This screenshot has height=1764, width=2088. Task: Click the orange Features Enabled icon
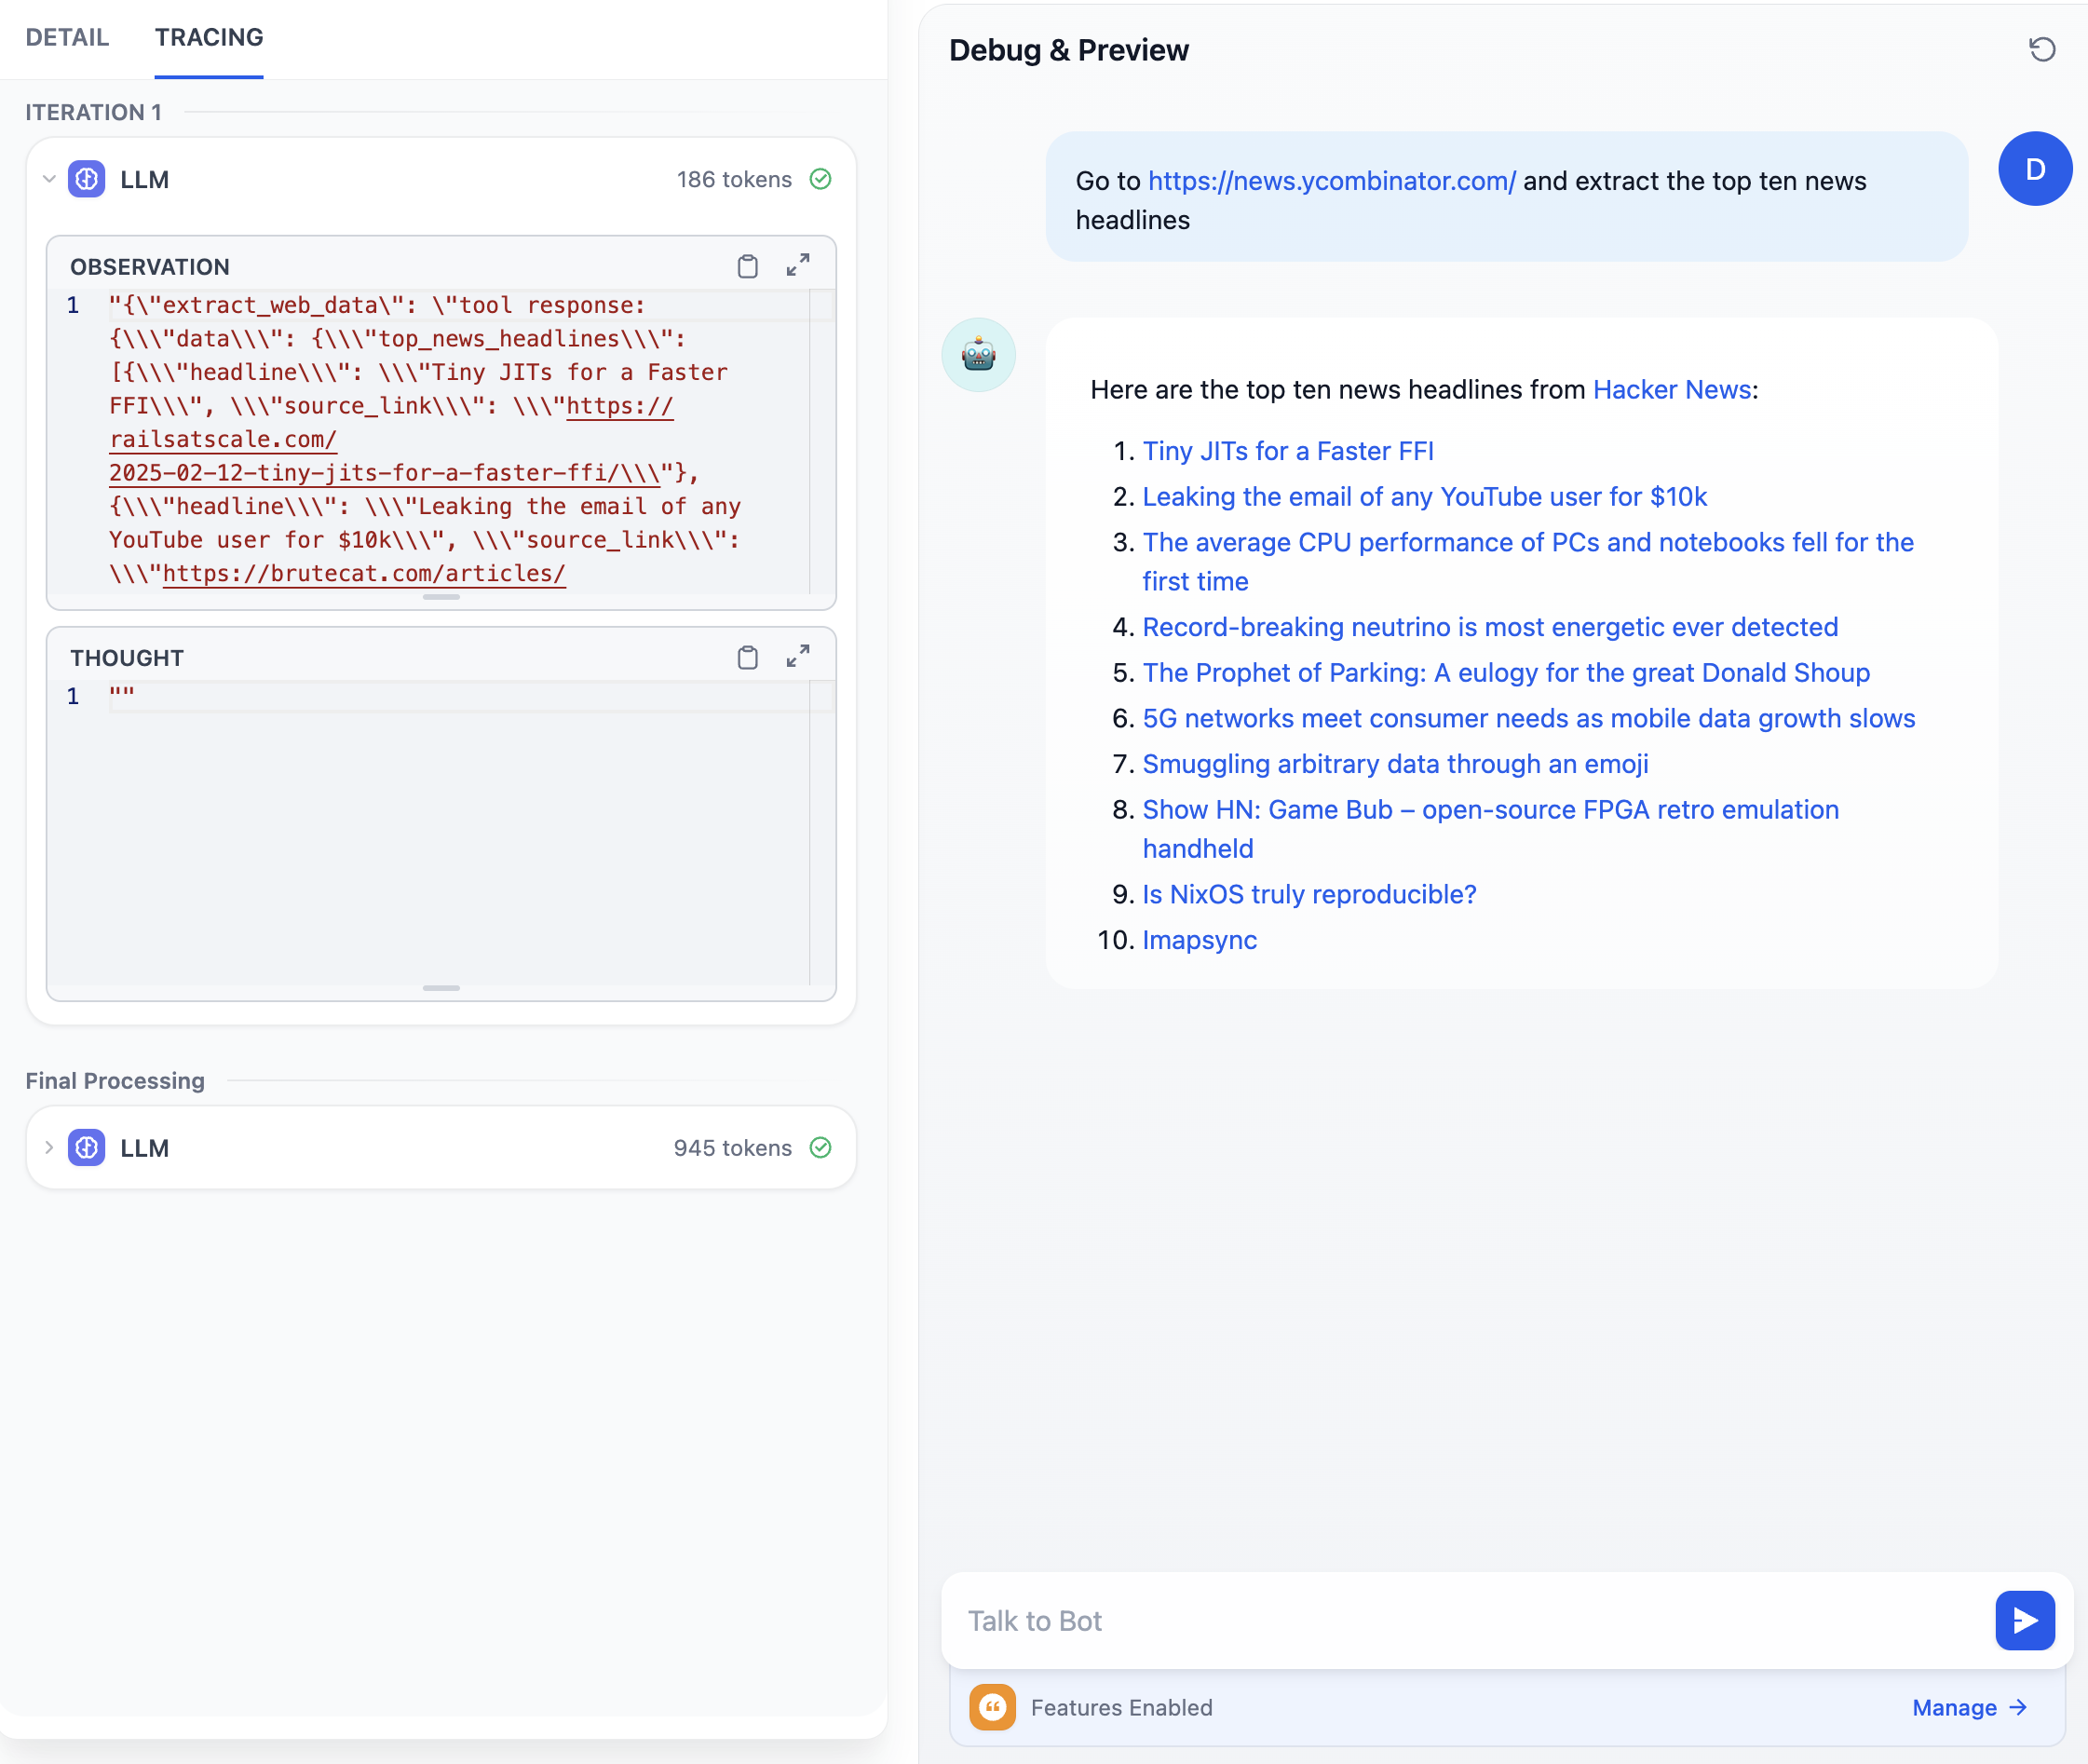click(992, 1707)
